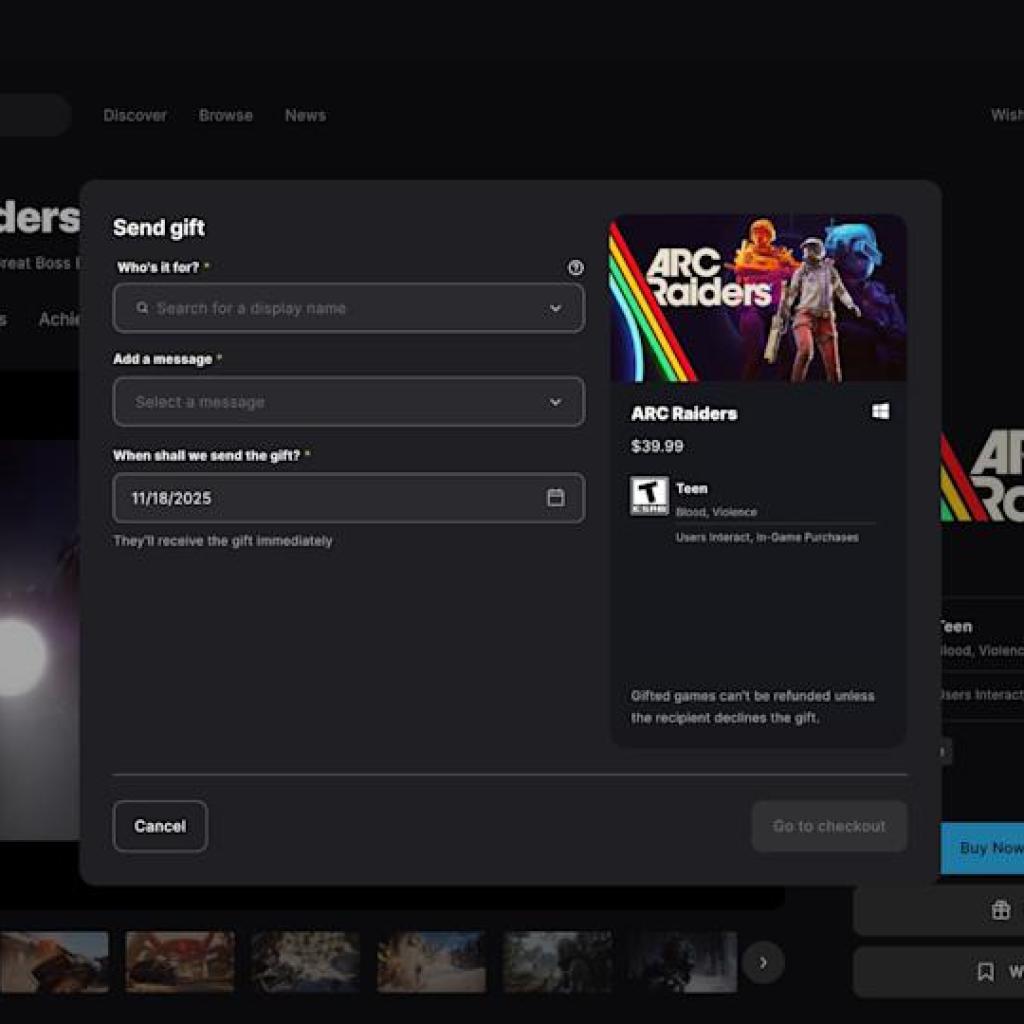Open the News page

(x=305, y=115)
